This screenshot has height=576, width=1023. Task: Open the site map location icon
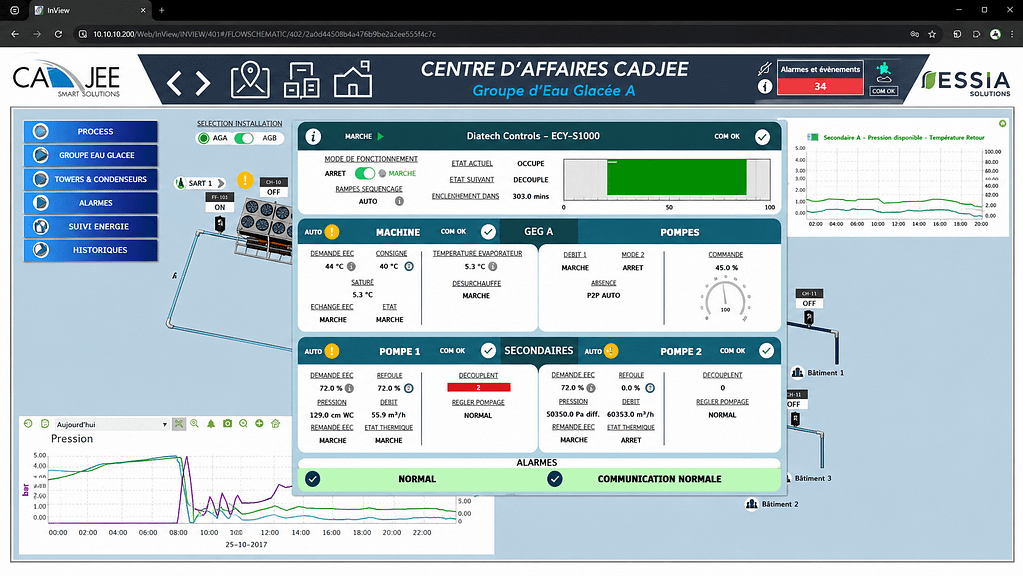pyautogui.click(x=250, y=80)
